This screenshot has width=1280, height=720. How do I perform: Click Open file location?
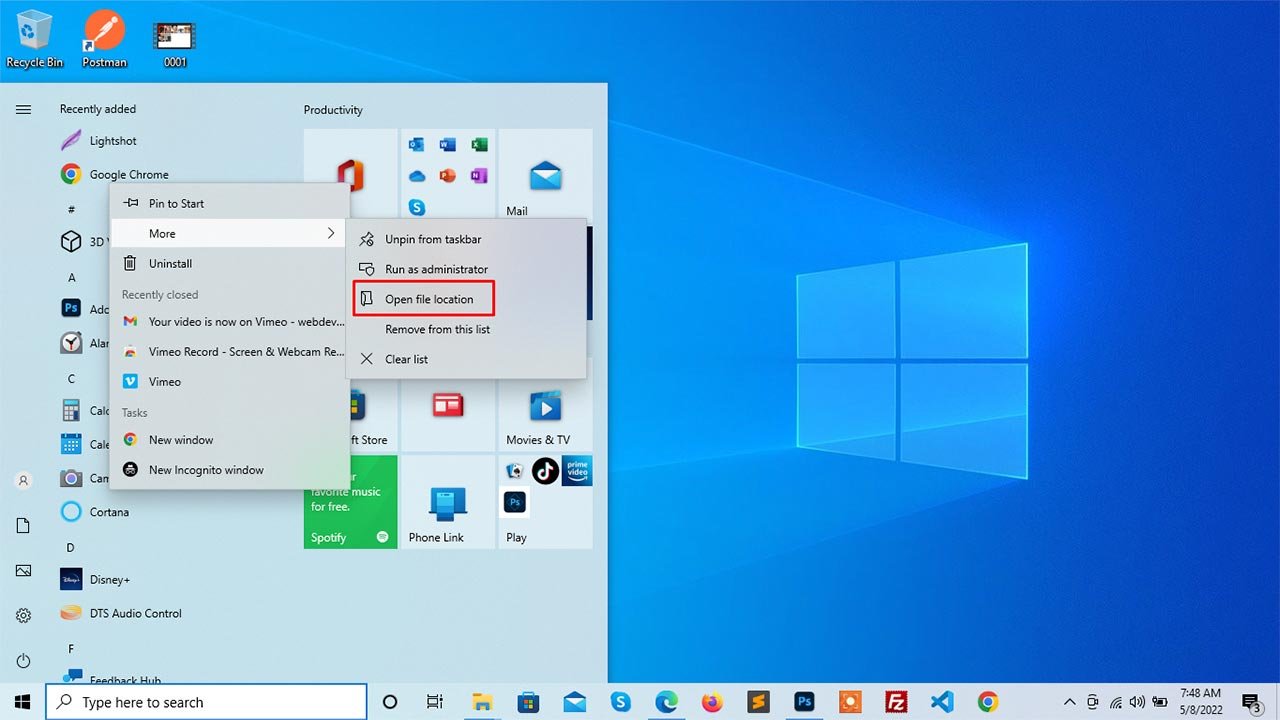click(x=424, y=299)
